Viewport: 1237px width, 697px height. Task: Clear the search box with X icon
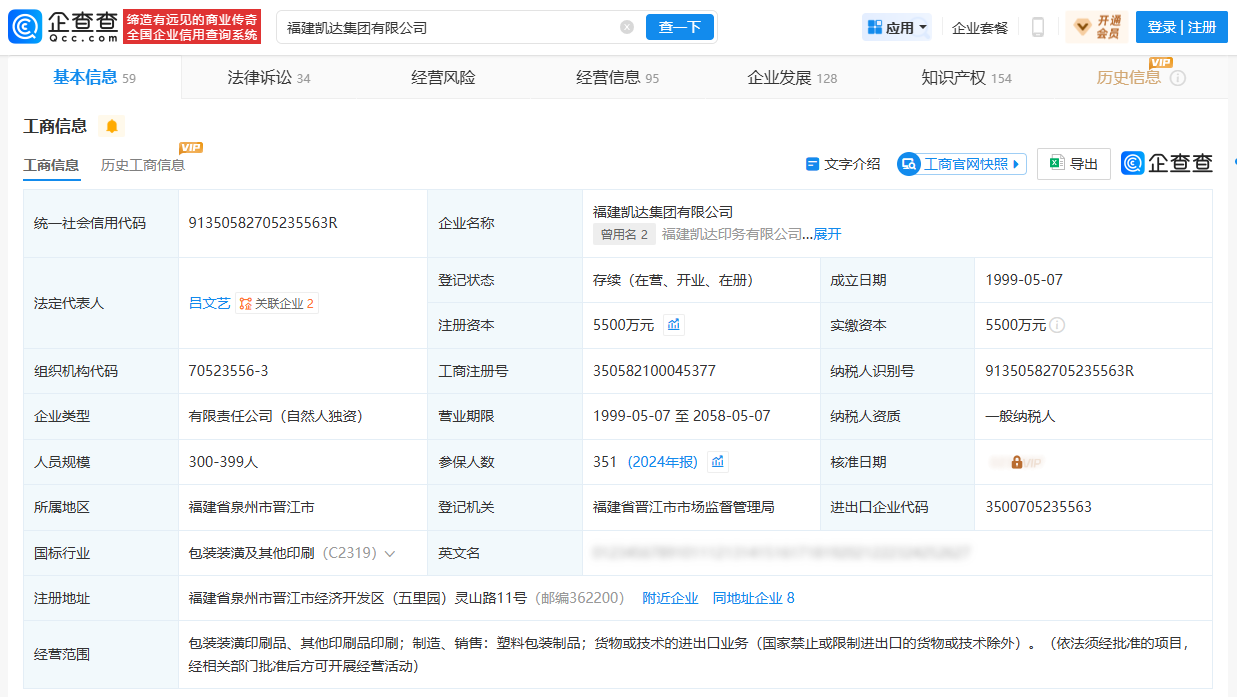[x=627, y=27]
